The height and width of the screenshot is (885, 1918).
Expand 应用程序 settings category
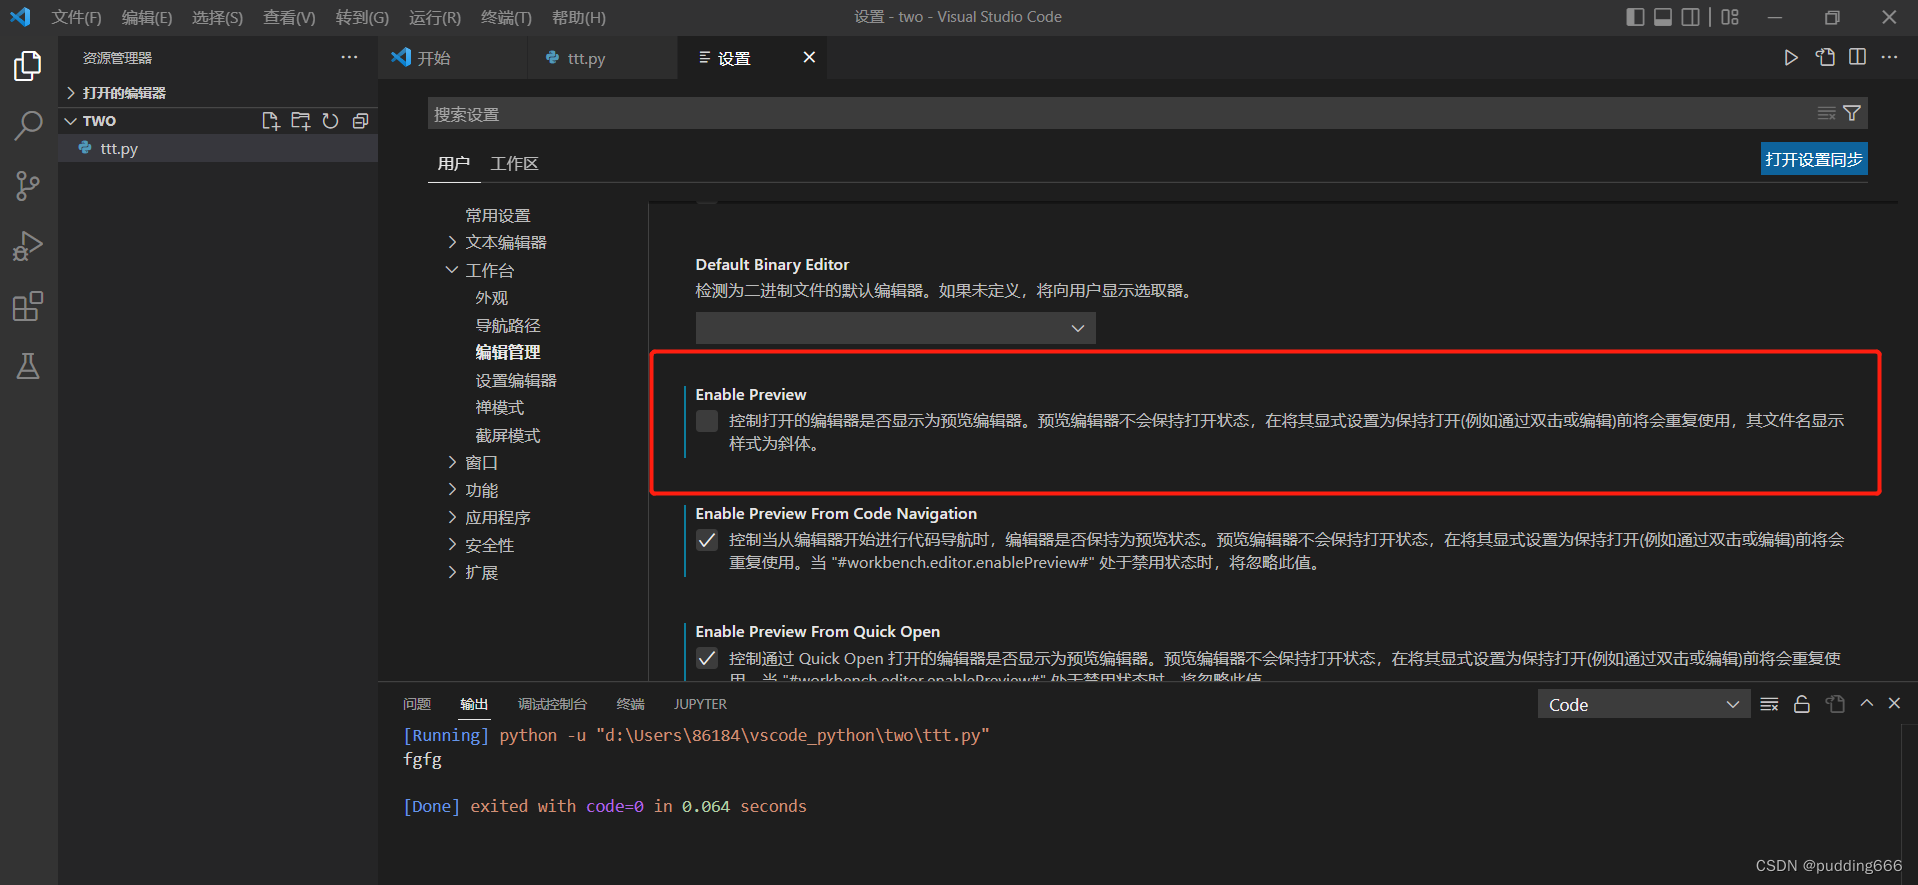pos(452,517)
